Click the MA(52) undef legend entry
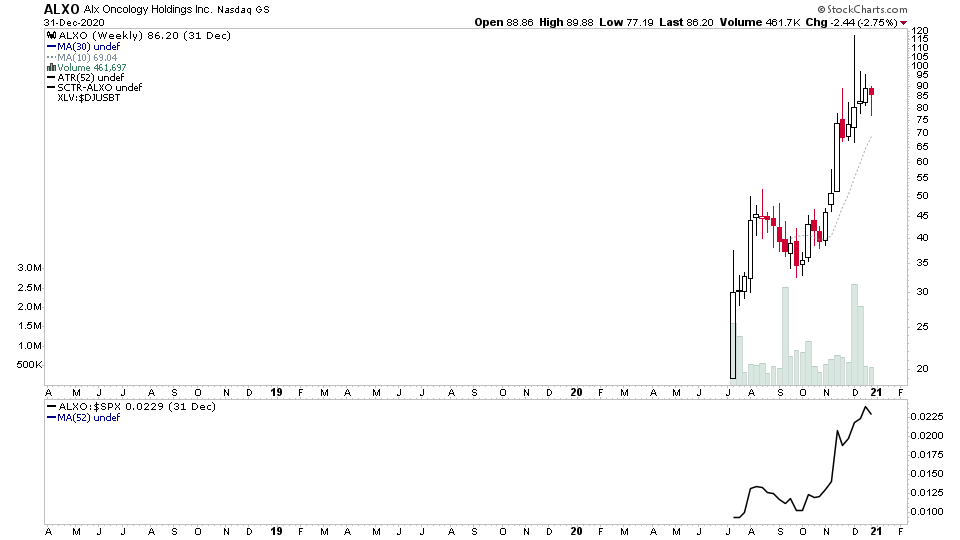 88,418
